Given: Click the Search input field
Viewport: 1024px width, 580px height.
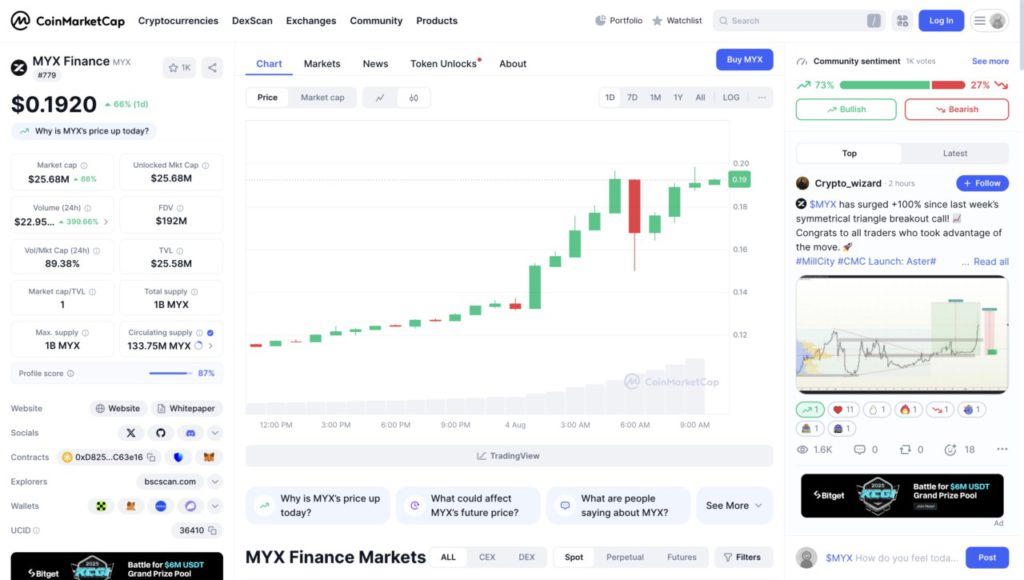Looking at the screenshot, I should pos(794,21).
